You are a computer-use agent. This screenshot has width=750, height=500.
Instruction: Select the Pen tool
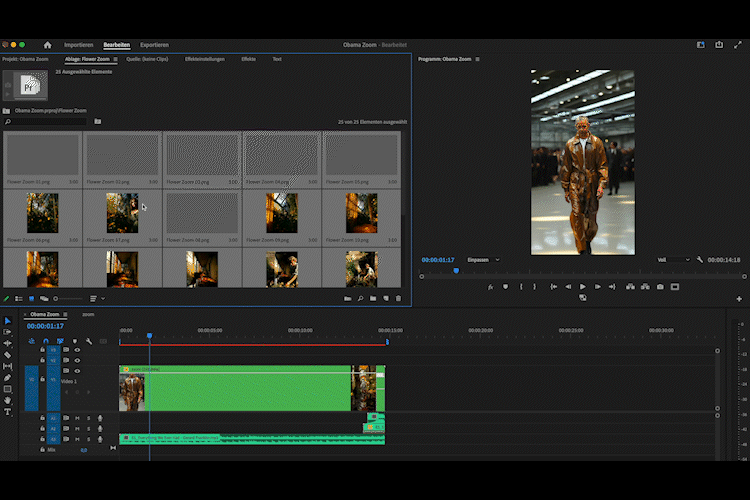(7, 378)
